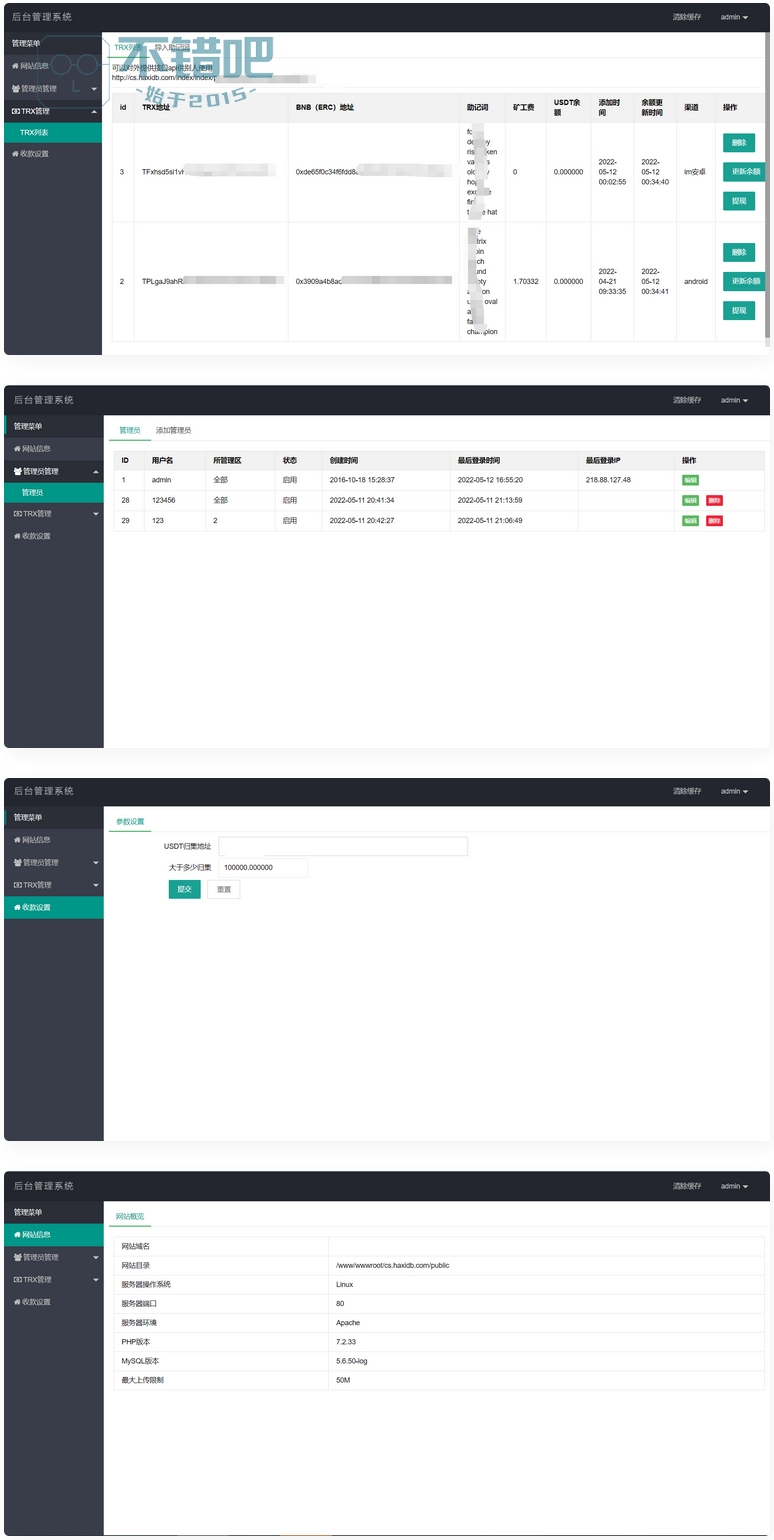Image resolution: width=774 pixels, height=1540 pixels.
Task: Click the home icon beside 网站信息 on 网站概览 page
Action: coord(16,1235)
